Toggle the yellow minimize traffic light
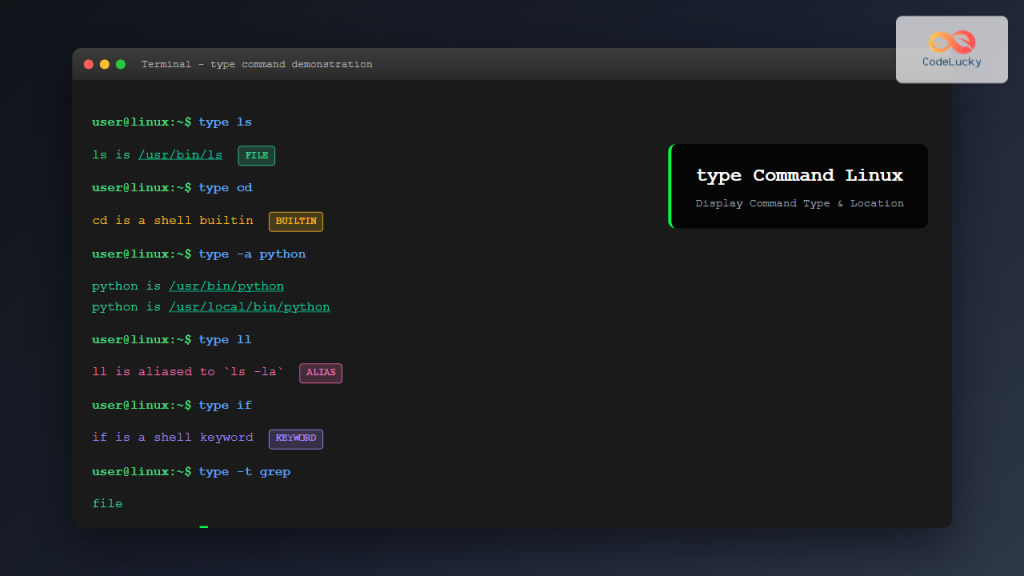The image size is (1024, 576). point(104,62)
